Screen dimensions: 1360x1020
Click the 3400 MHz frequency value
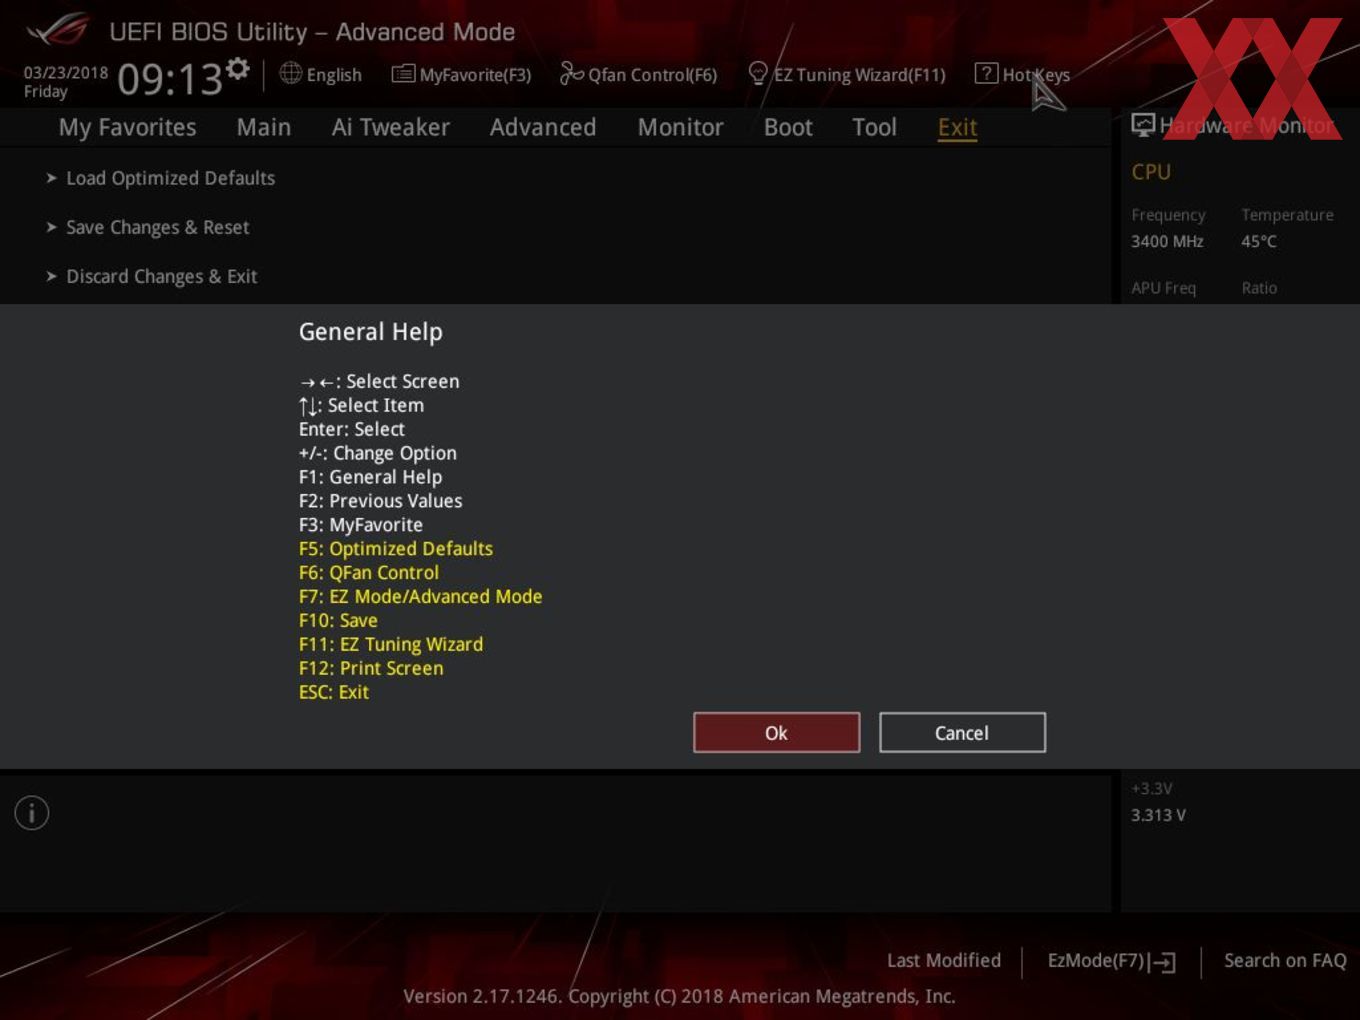tap(1167, 241)
